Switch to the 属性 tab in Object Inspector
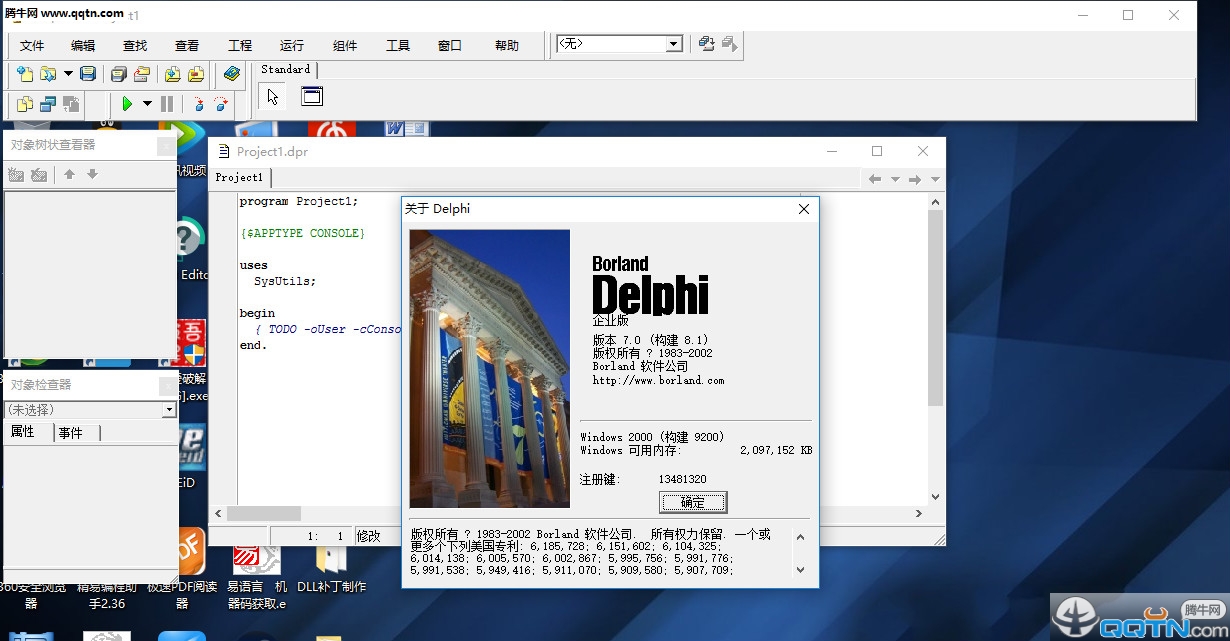 coord(23,432)
